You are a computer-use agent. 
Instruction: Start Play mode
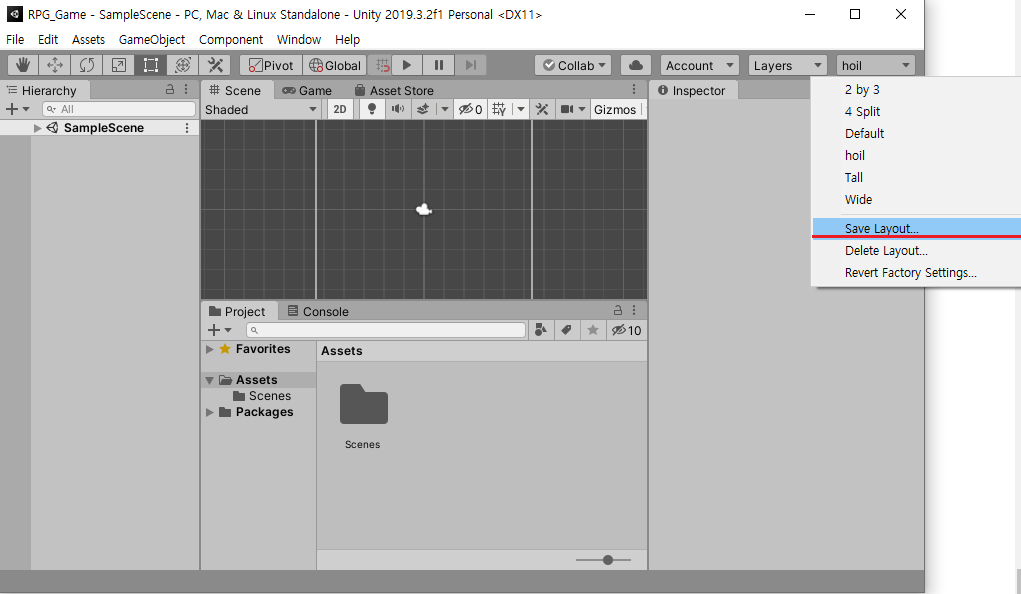[x=407, y=65]
